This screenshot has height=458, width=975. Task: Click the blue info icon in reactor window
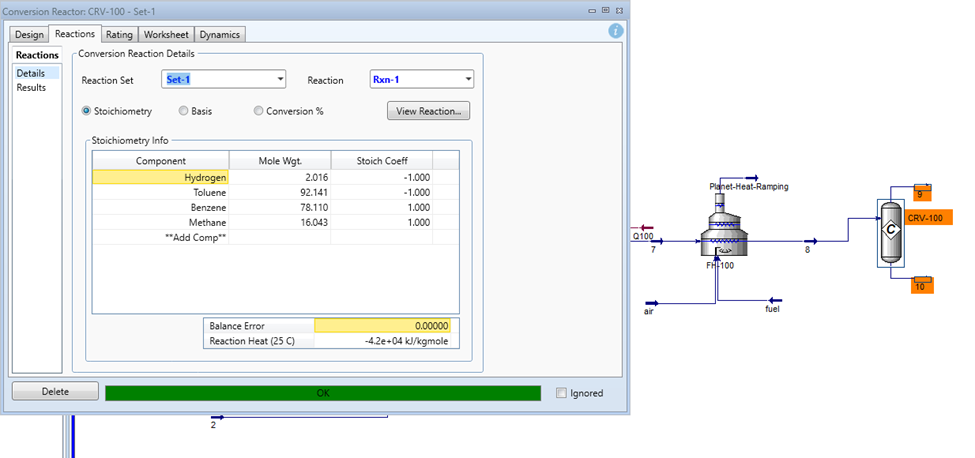tap(616, 31)
